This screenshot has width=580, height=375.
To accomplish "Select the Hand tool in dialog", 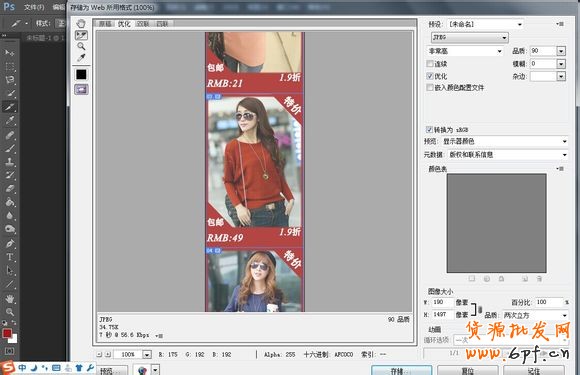I will point(81,24).
